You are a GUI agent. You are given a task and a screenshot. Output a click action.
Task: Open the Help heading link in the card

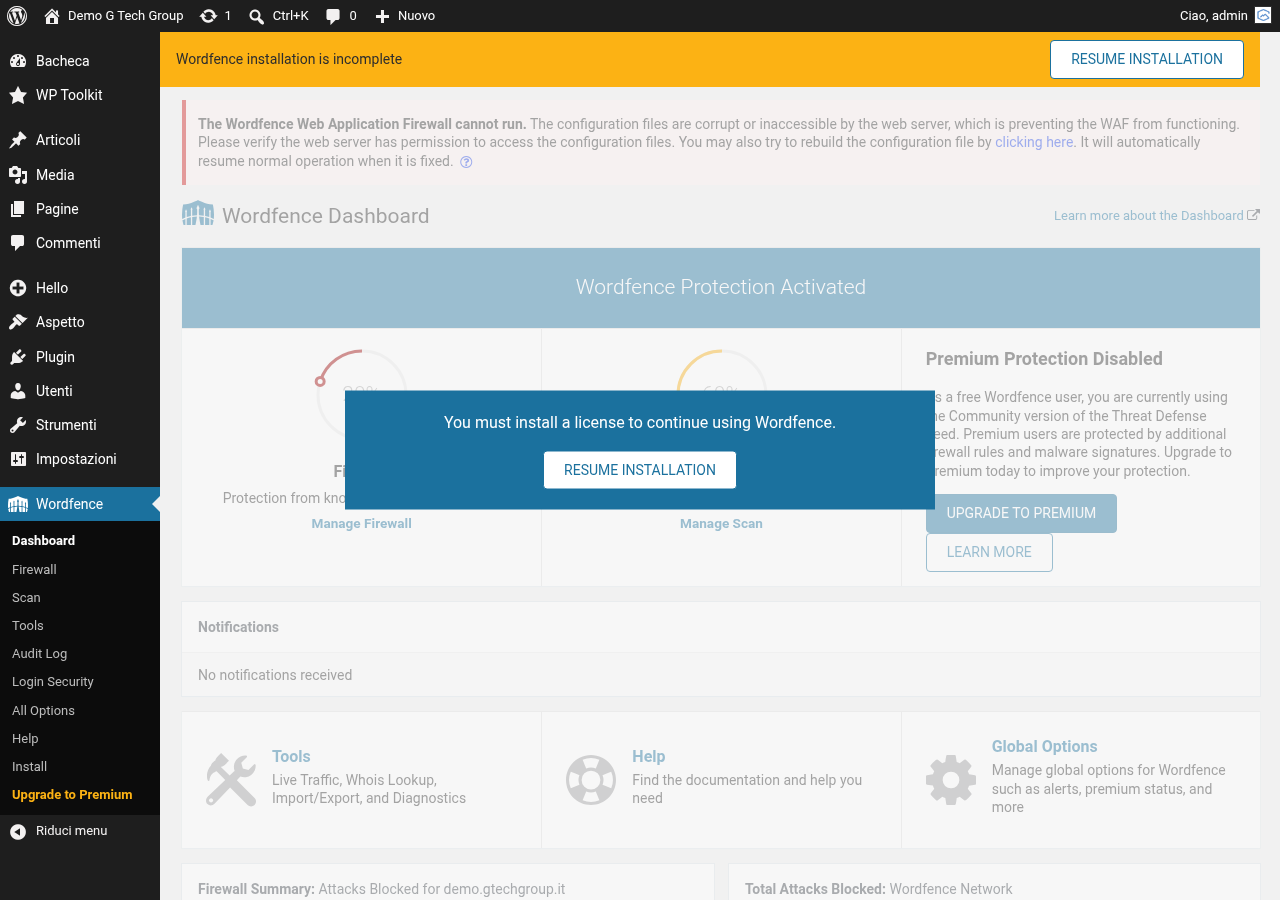pyautogui.click(x=648, y=756)
